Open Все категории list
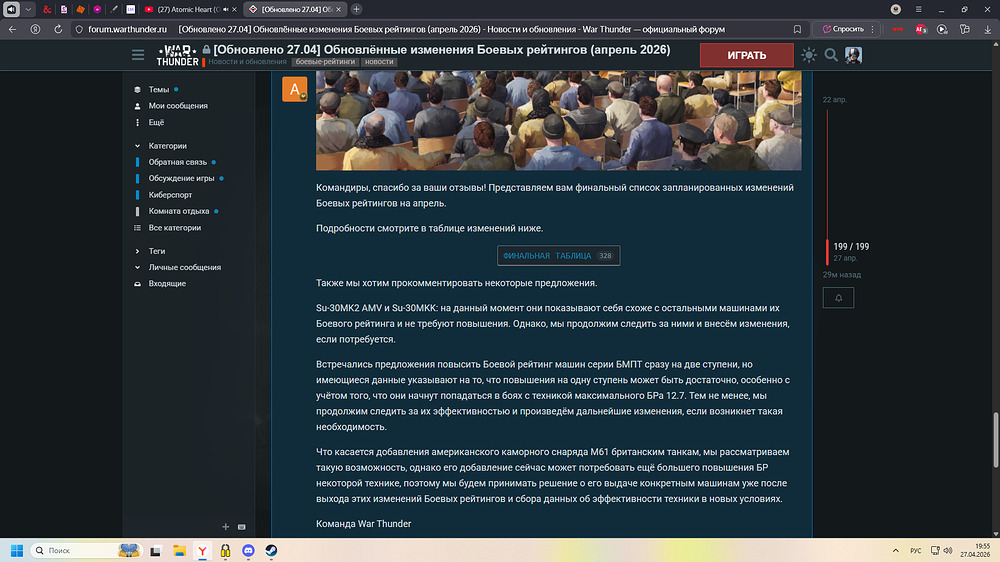This screenshot has height=562, width=1000. pyautogui.click(x=175, y=228)
